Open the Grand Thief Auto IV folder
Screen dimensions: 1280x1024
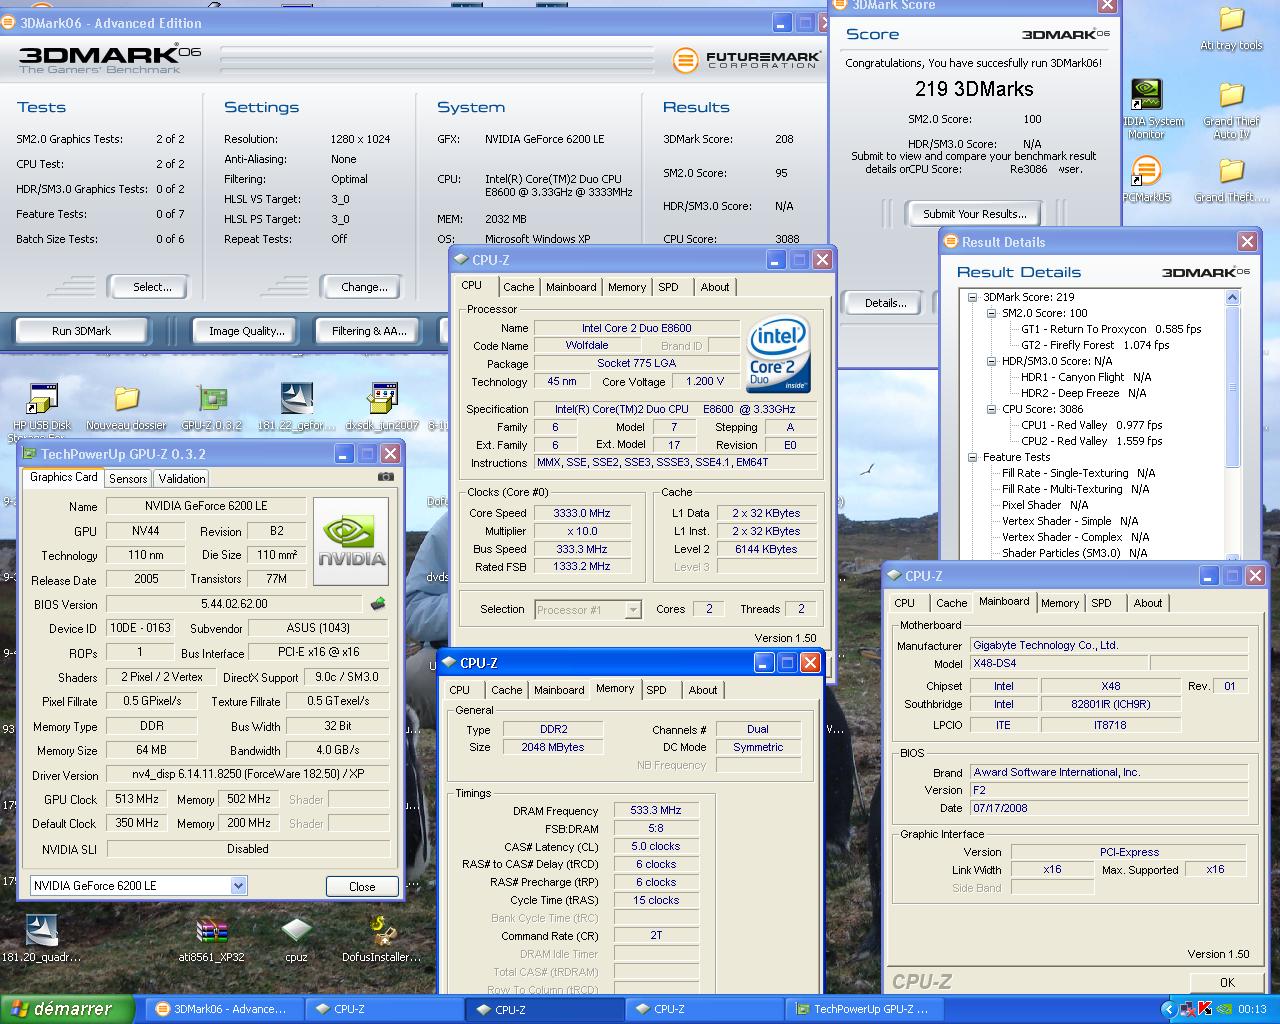(1231, 110)
